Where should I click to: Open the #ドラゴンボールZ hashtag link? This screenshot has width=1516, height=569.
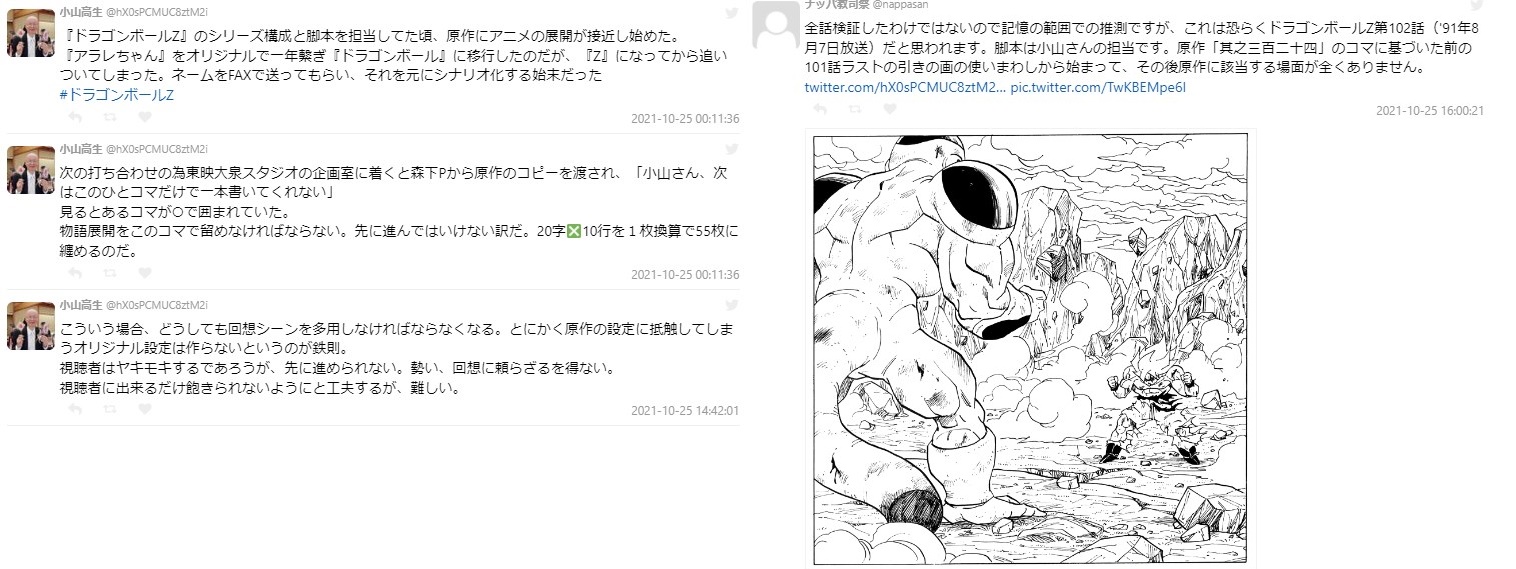click(x=117, y=95)
